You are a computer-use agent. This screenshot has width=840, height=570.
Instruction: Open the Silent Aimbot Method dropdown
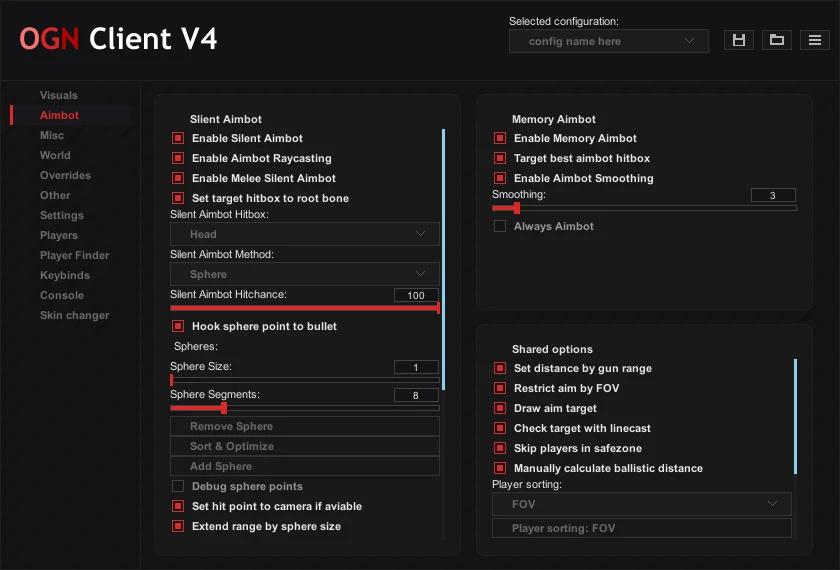pyautogui.click(x=305, y=274)
